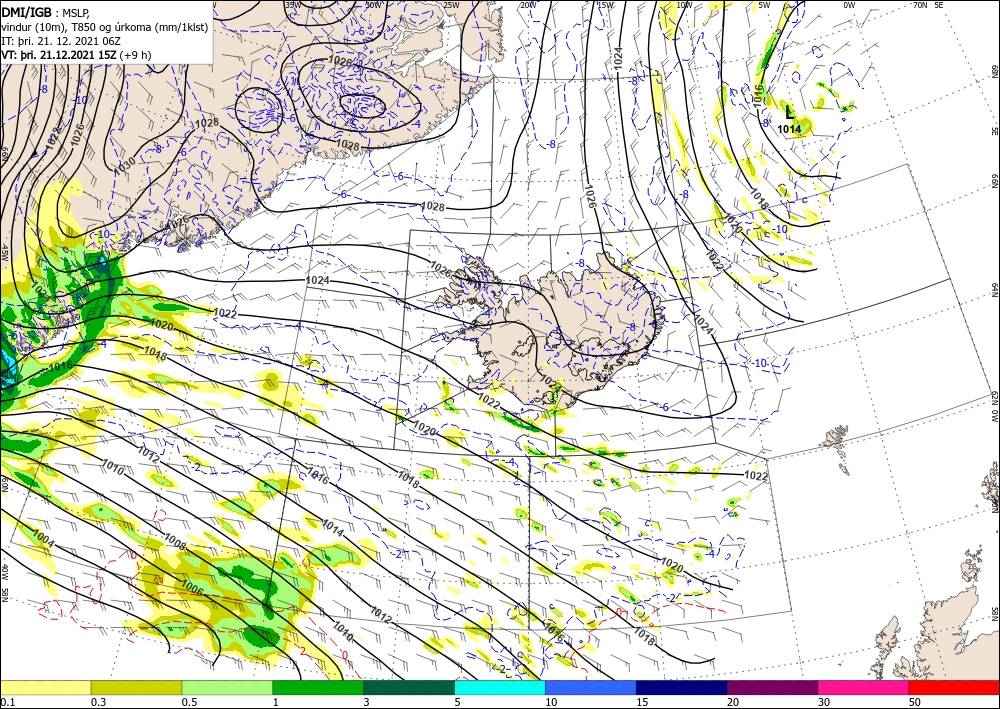Screen dimensions: 1000x709
Task: Click the 1004 isobar label
Action: click(x=44, y=539)
